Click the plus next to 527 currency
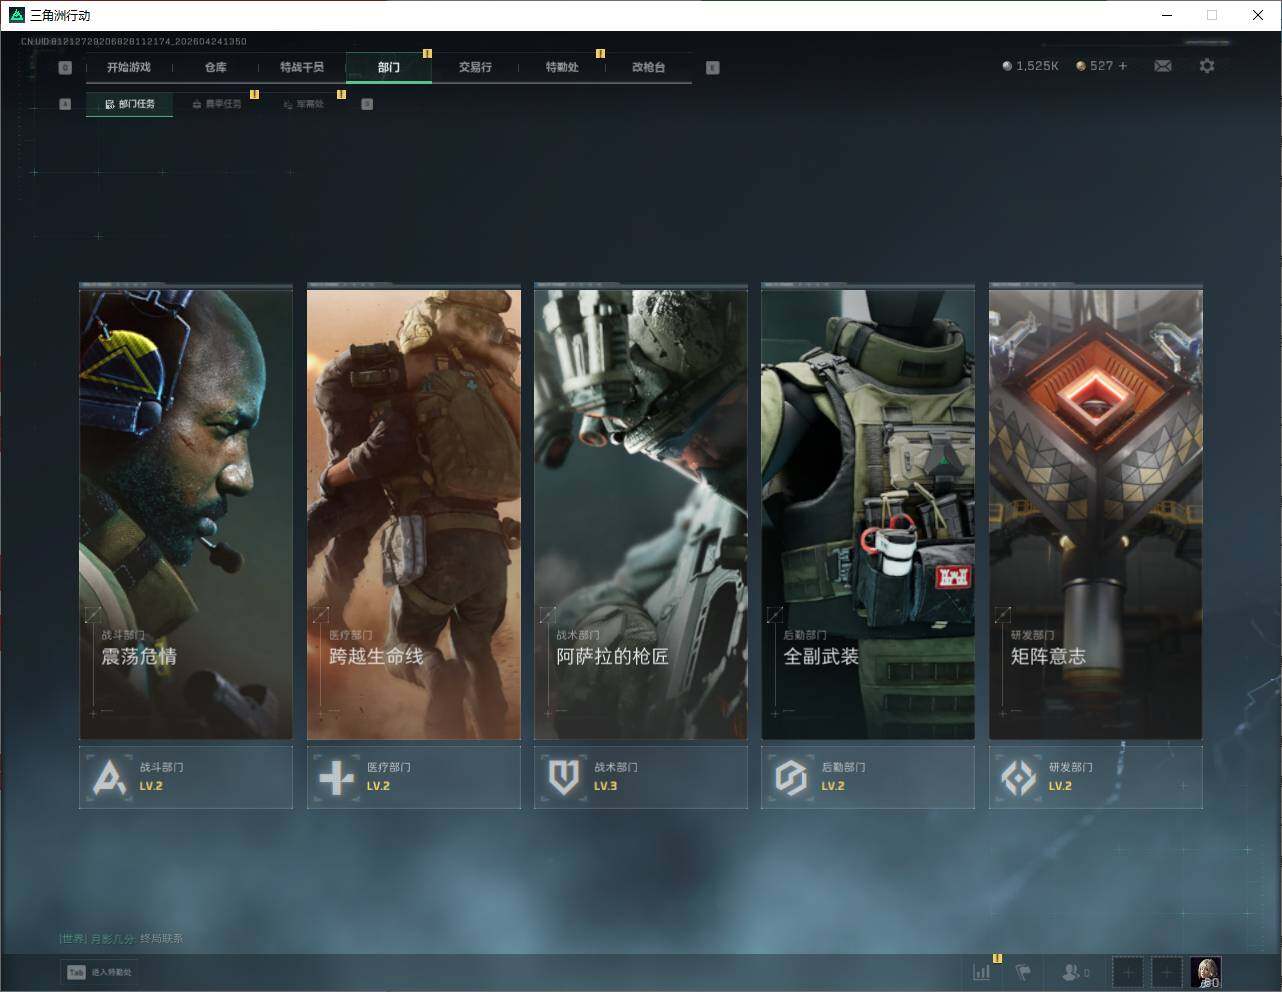 (1123, 66)
